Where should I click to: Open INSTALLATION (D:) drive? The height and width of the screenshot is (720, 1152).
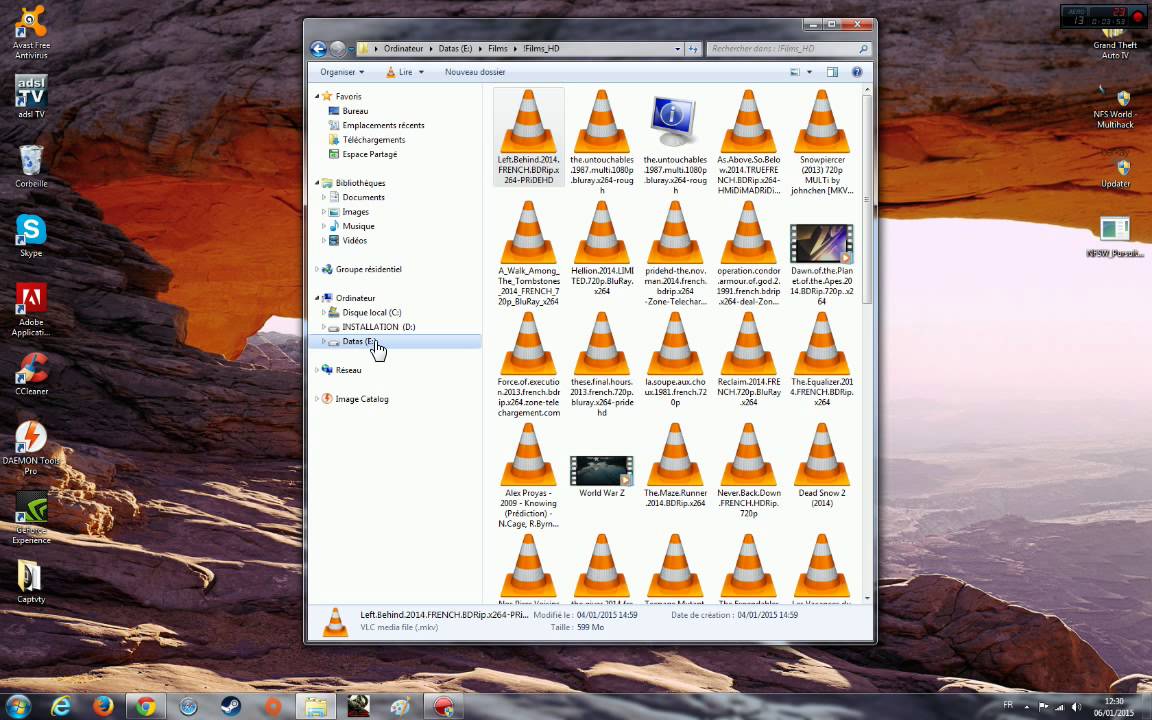[x=378, y=327]
